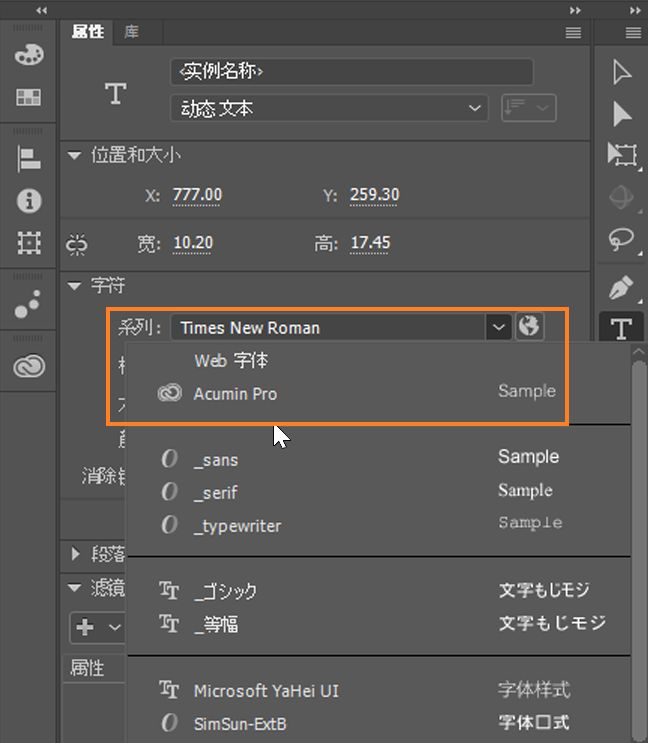The image size is (648, 743).
Task: Click the 实例名称 instance name field
Action: 351,72
